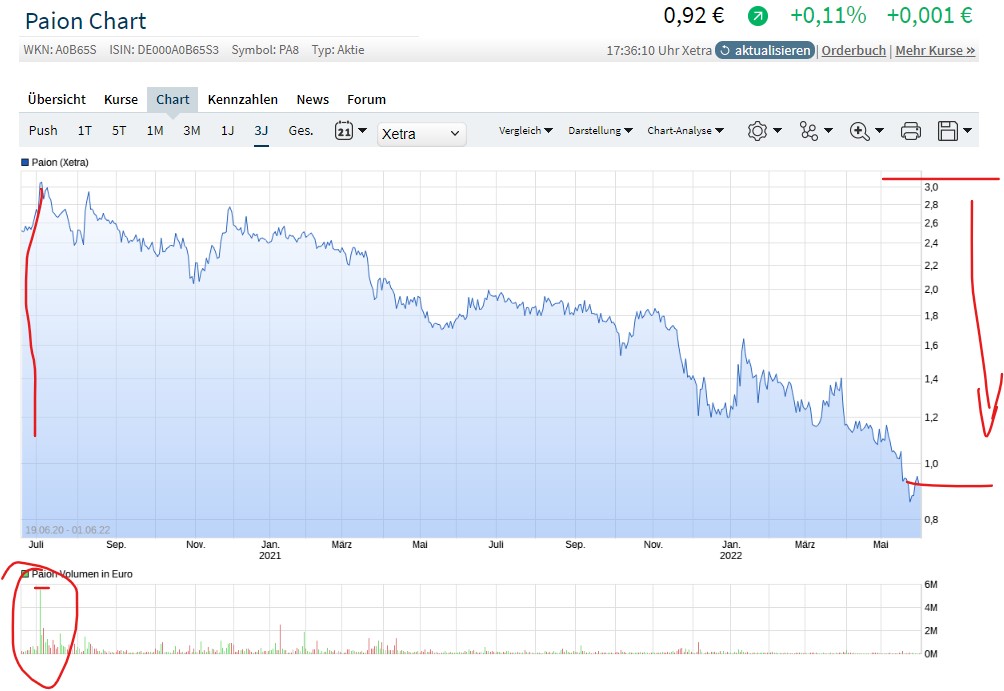Image resolution: width=1004 pixels, height=691 pixels.
Task: Click the aktualisieren button
Action: [x=765, y=51]
